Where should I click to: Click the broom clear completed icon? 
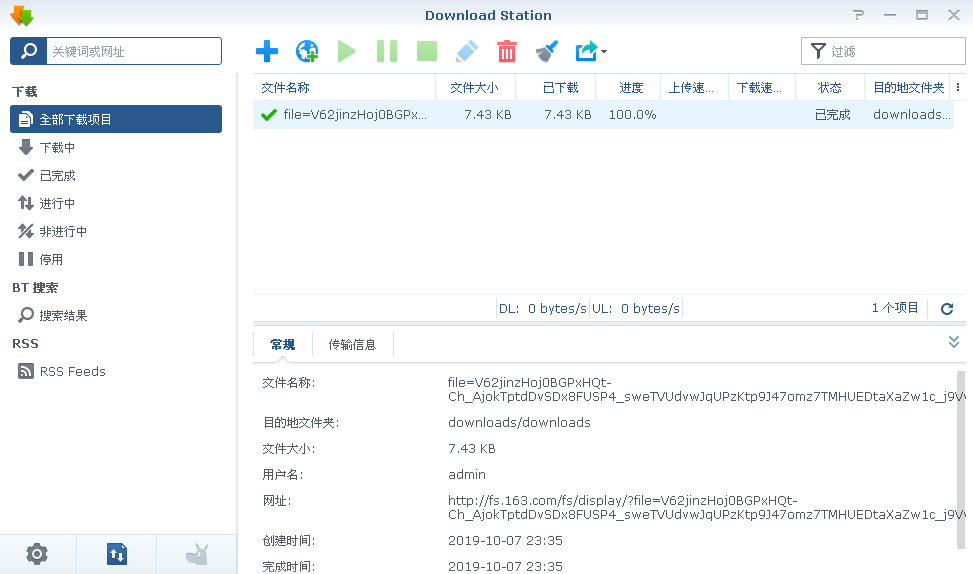click(547, 51)
